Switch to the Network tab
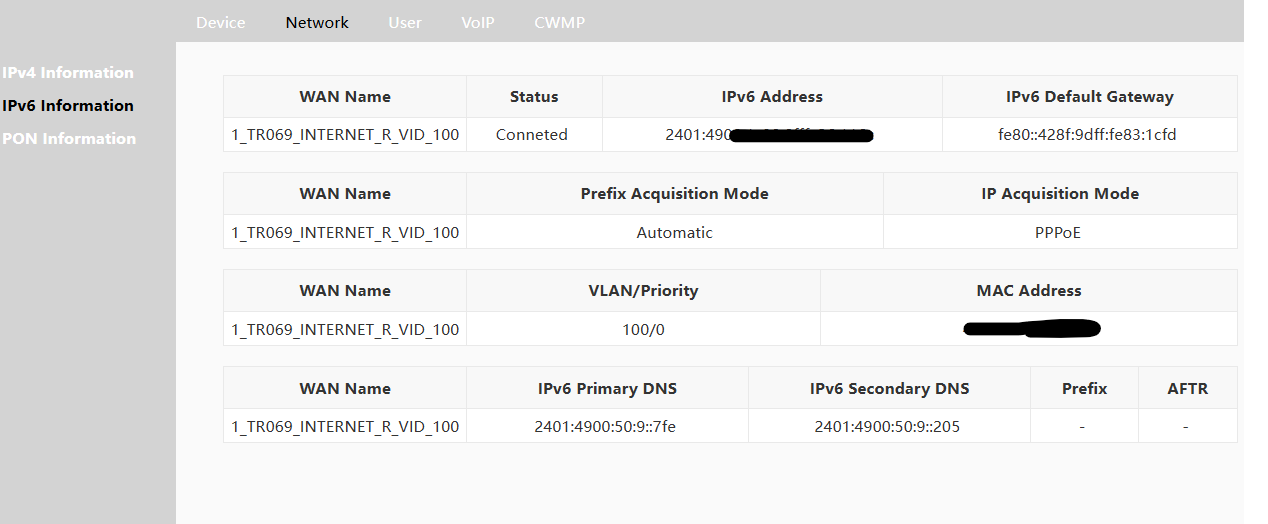This screenshot has height=524, width=1268. (317, 22)
